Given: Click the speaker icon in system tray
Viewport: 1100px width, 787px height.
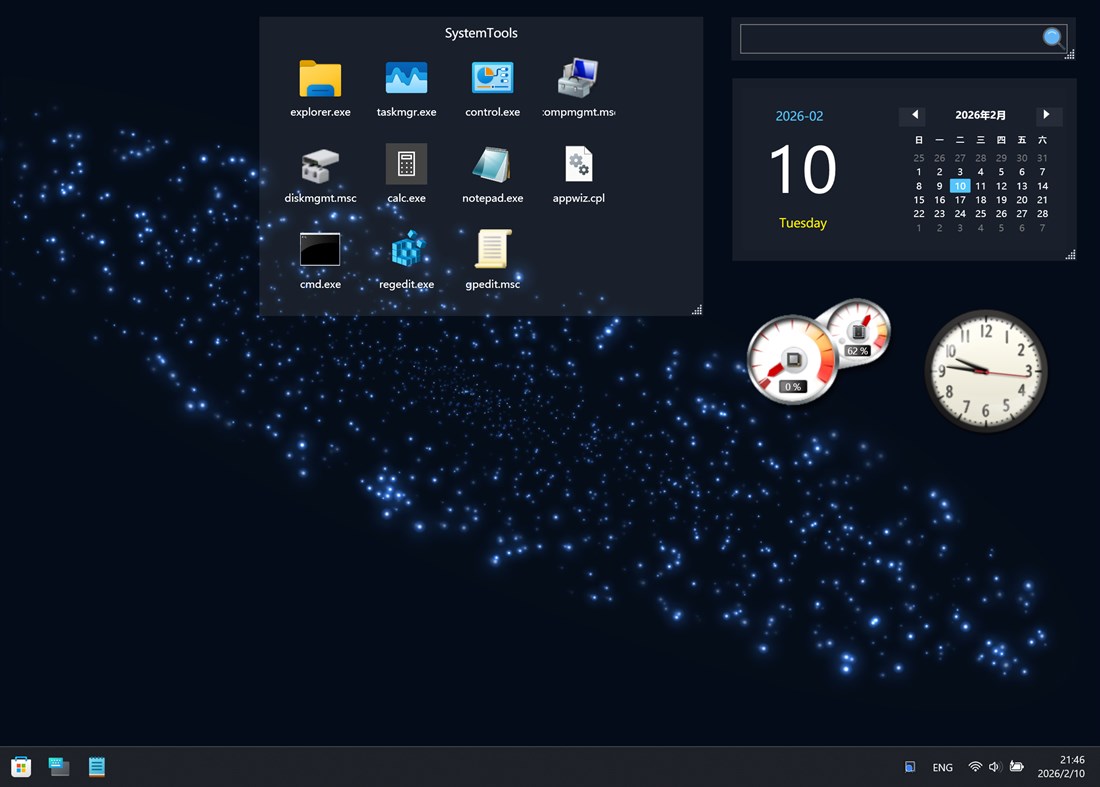Looking at the screenshot, I should point(994,766).
